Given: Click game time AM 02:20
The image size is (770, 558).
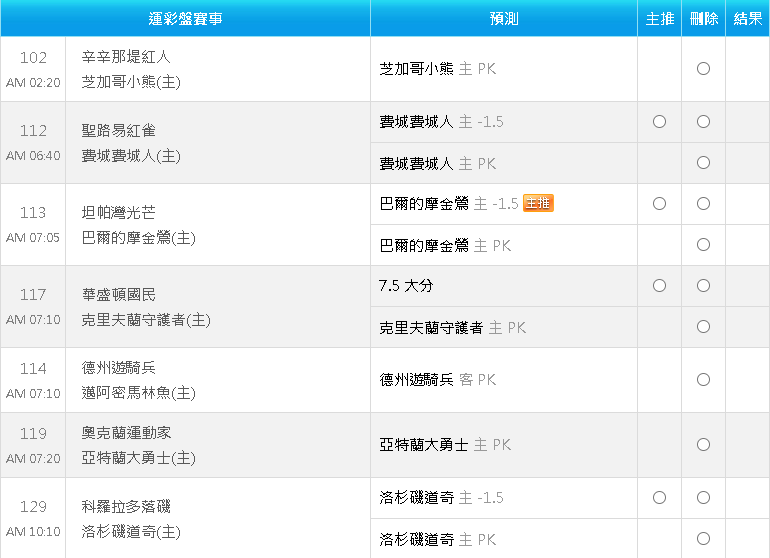Looking at the screenshot, I should point(33,83).
